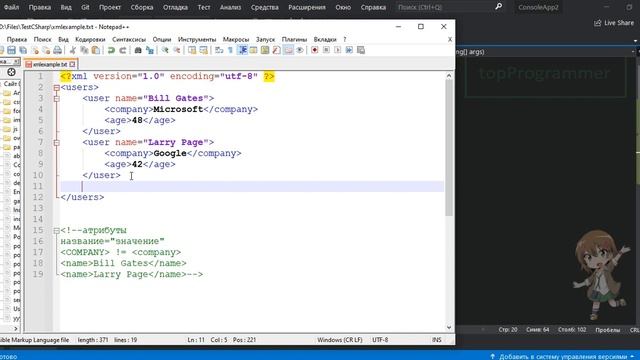Click locate-current-file icon in folder panel
Screen dimensions: 640x360
11,72
